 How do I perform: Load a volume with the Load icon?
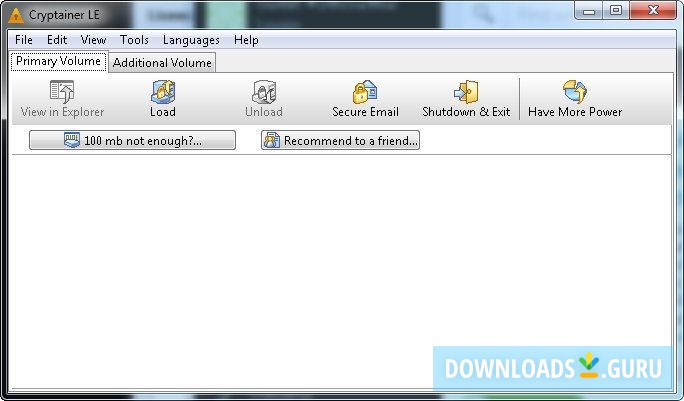click(163, 92)
